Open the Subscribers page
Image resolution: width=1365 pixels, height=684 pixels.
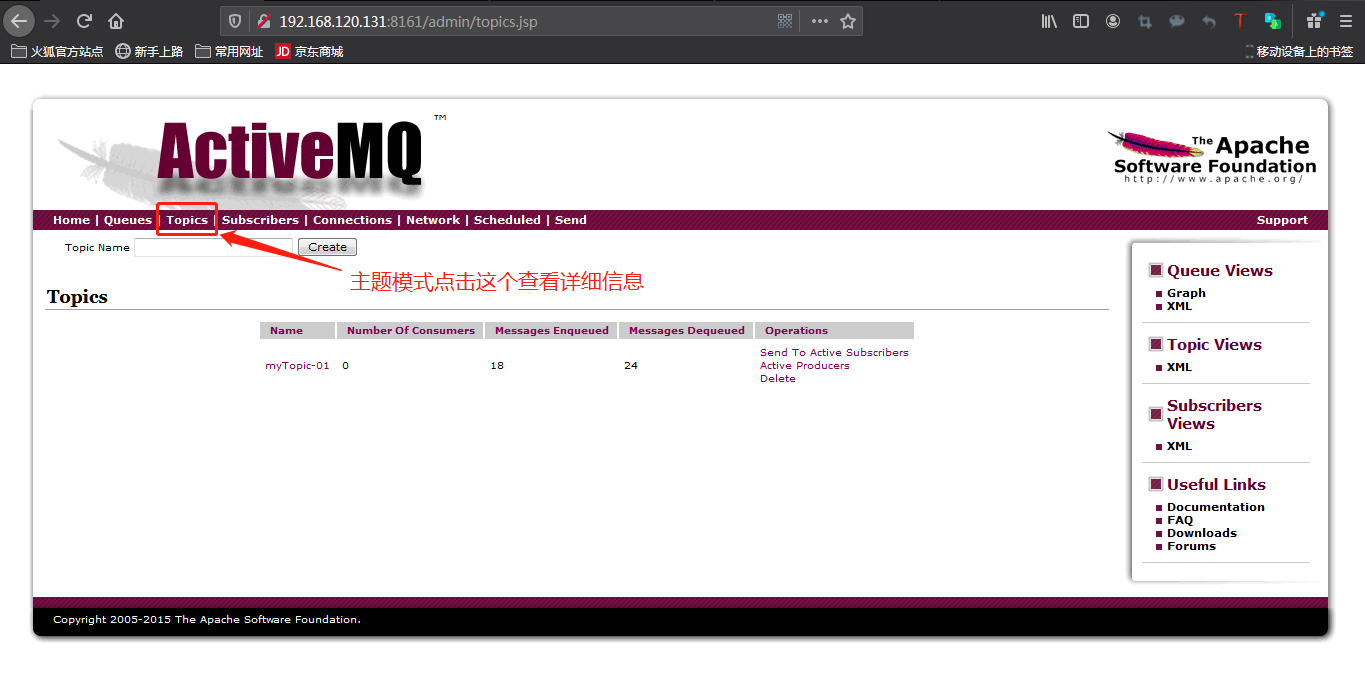260,220
